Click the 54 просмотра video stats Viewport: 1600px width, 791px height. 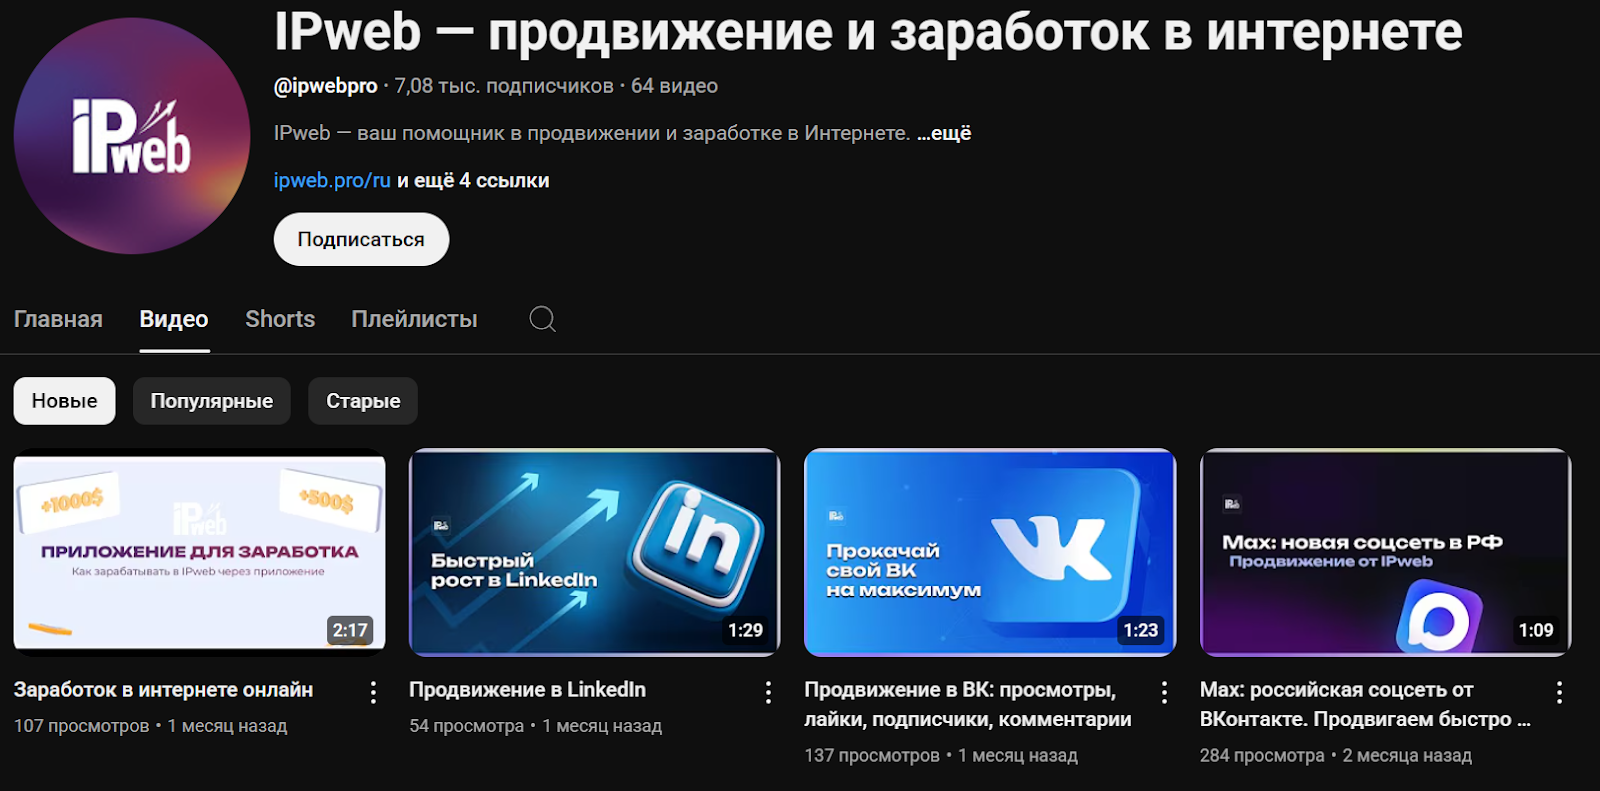click(466, 726)
